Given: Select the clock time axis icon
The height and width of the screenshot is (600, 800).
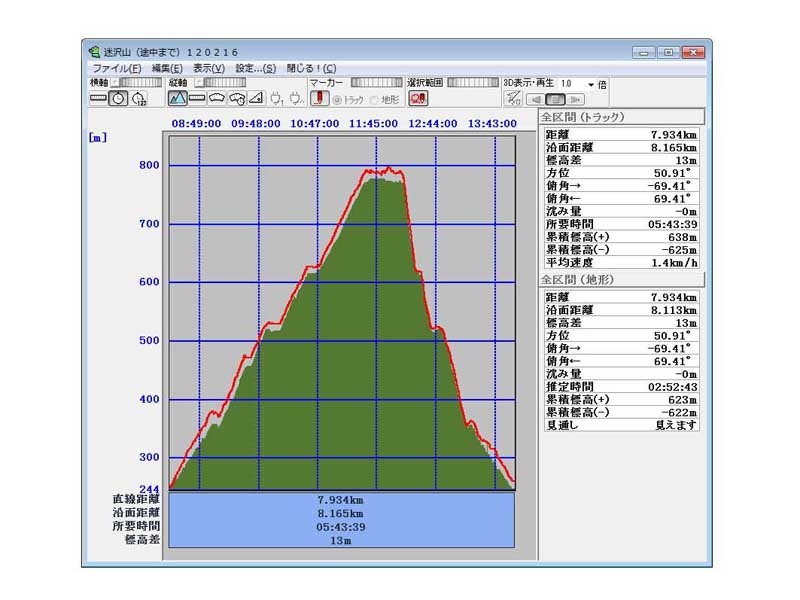Looking at the screenshot, I should [x=118, y=98].
